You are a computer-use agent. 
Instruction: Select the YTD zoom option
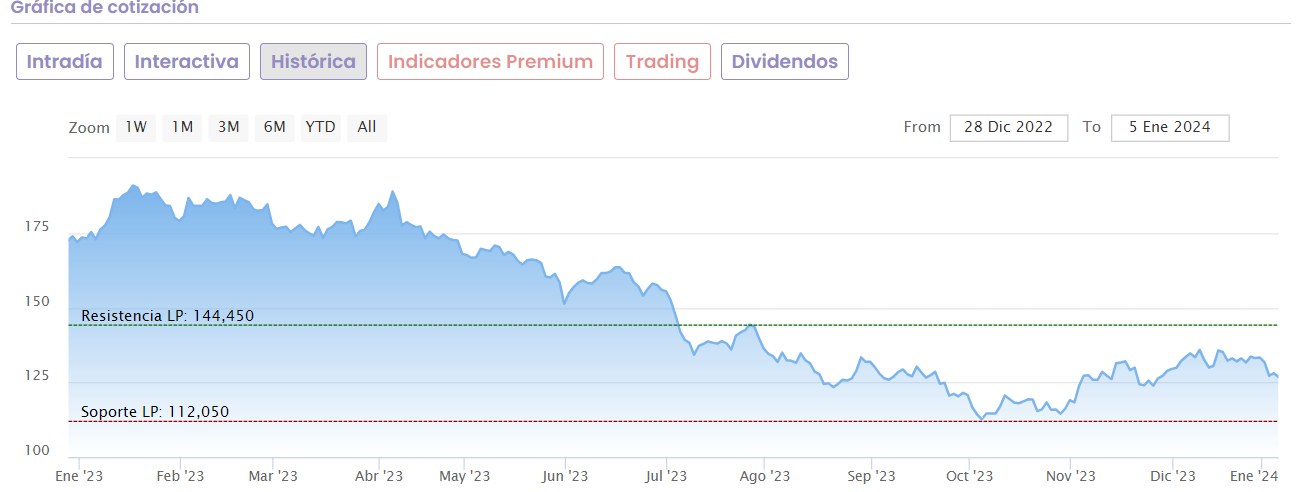point(320,127)
